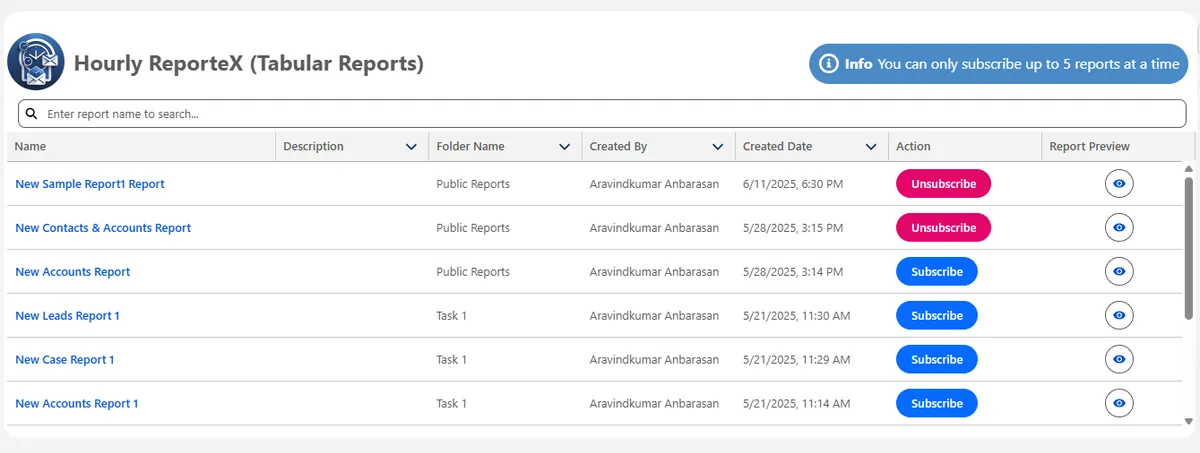This screenshot has width=1200, height=453.
Task: Open the New Accounts Report 1 link
Action: [77, 404]
